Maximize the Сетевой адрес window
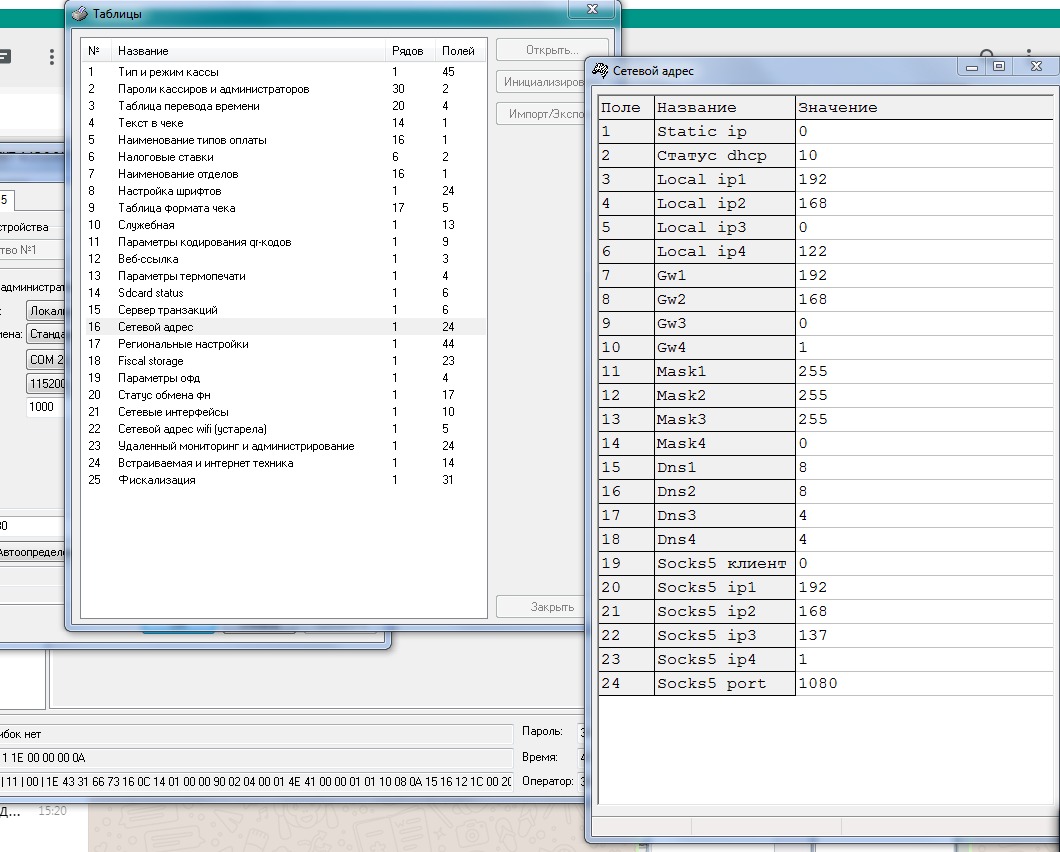The height and width of the screenshot is (852, 1060). [999, 66]
